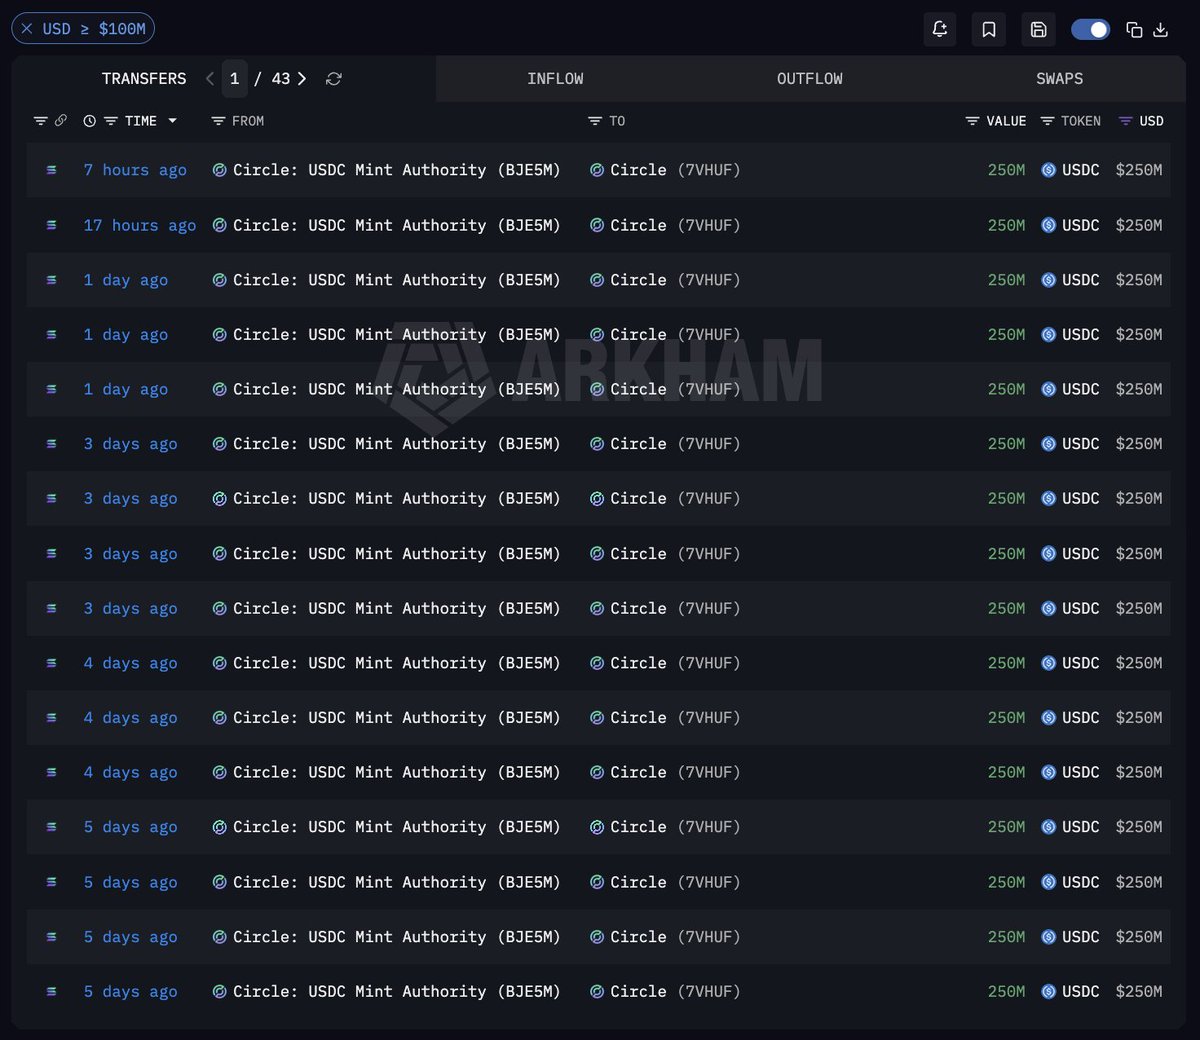Go to the next page of transfers
Viewport: 1200px width, 1040px height.
[301, 78]
